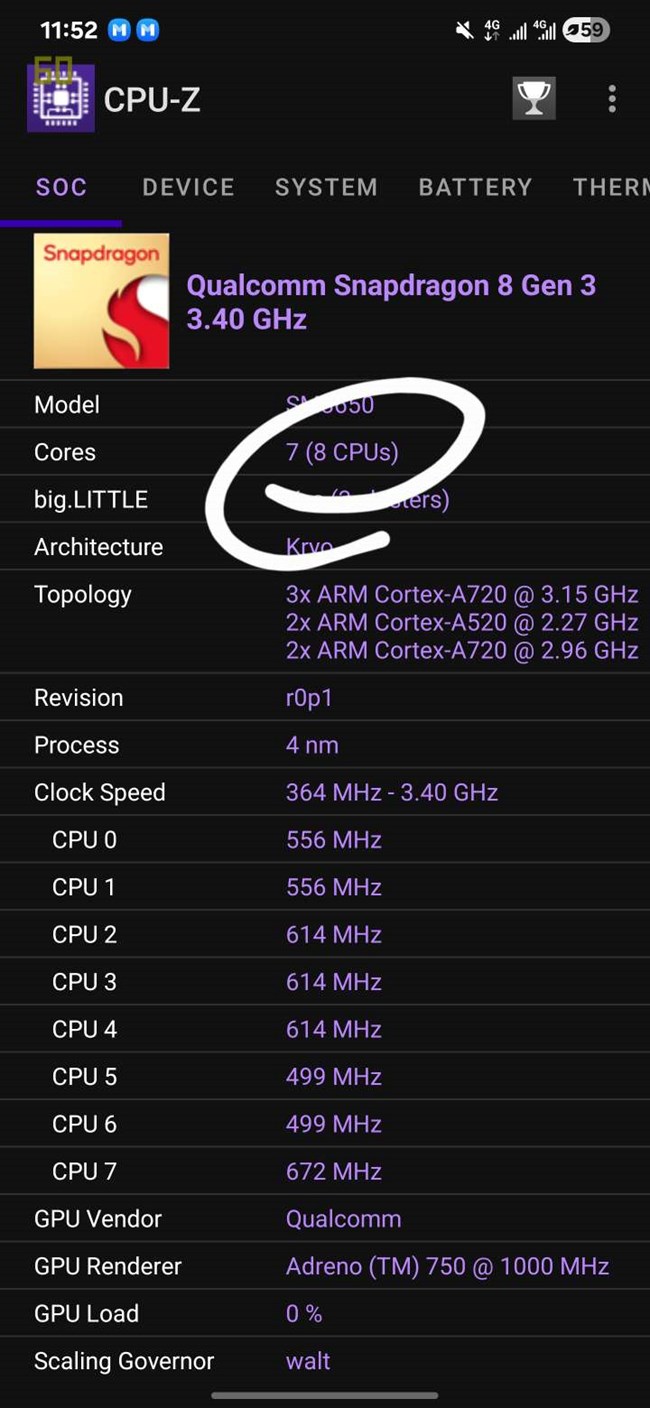Tap the CPU-Z app logo icon
Viewport: 650px width, 1408px height.
pyautogui.click(x=61, y=98)
